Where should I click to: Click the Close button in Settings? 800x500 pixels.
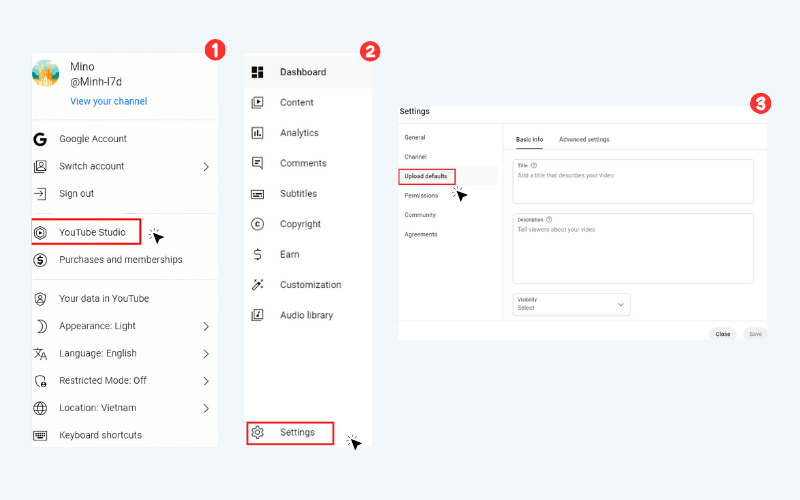[x=722, y=334]
